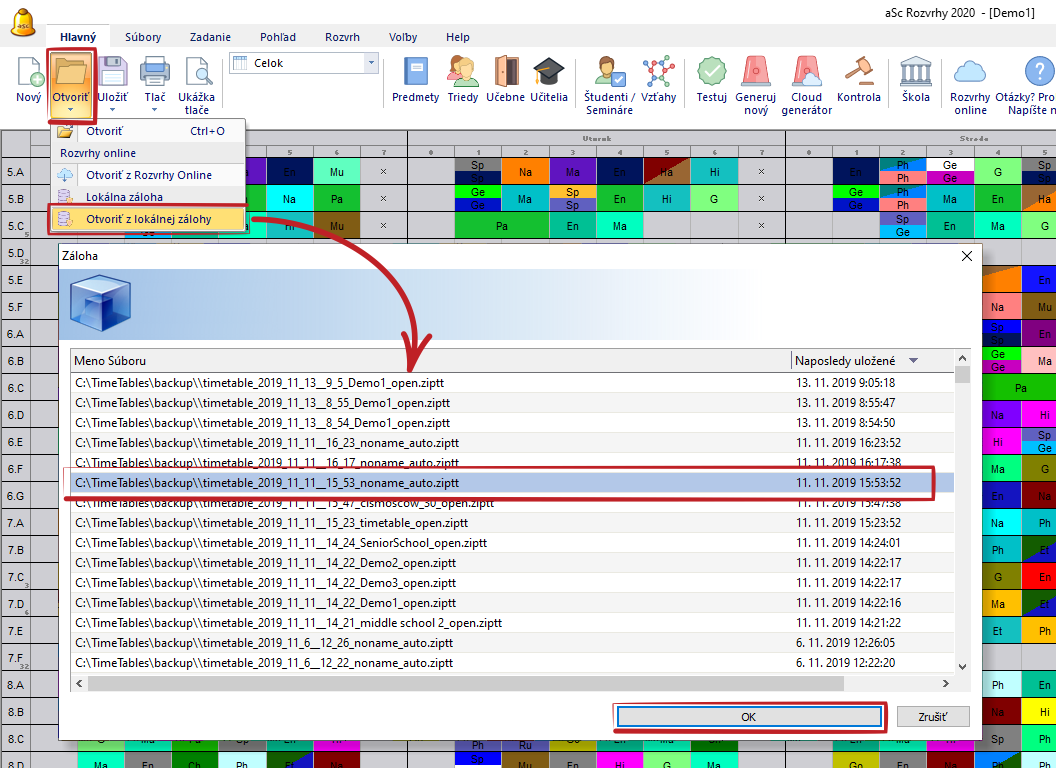The width and height of the screenshot is (1056, 768).
Task: Switch to the Zadanie ribbon tab
Action: pyautogui.click(x=208, y=37)
